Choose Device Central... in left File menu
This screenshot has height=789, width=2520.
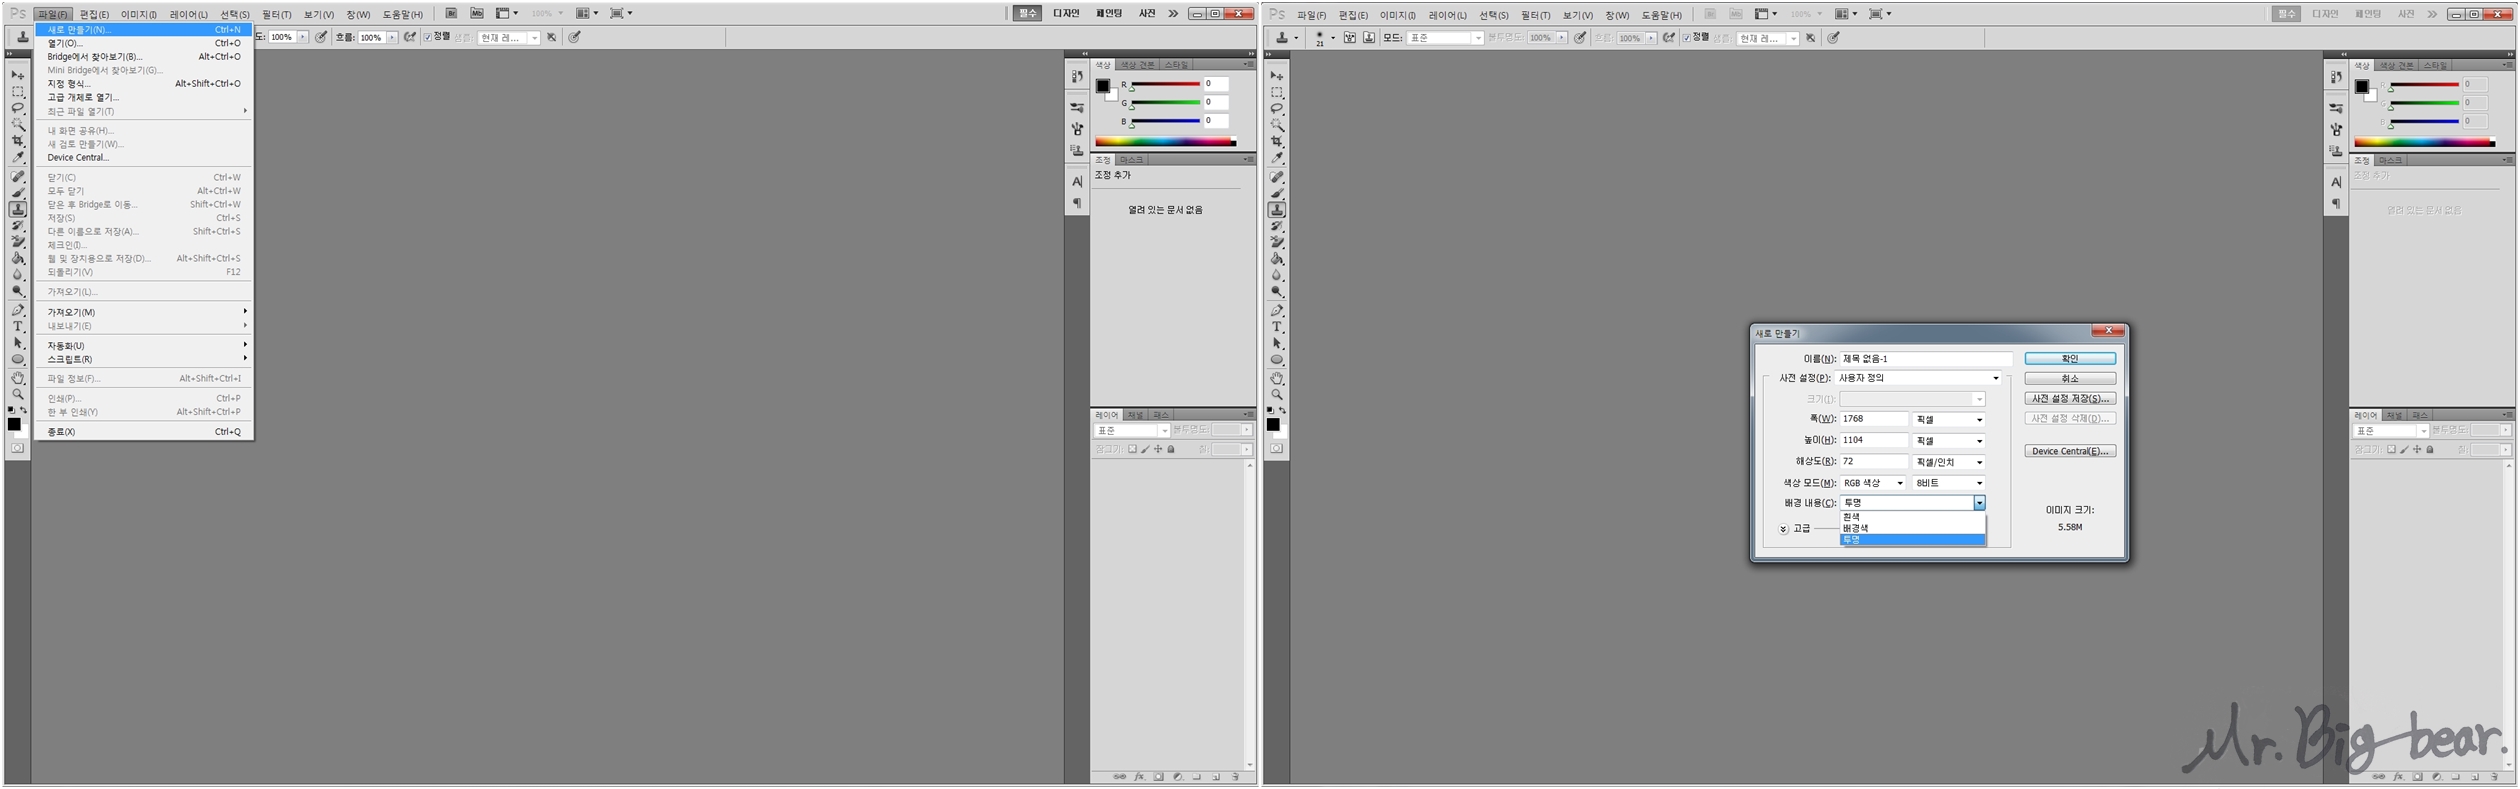[144, 157]
